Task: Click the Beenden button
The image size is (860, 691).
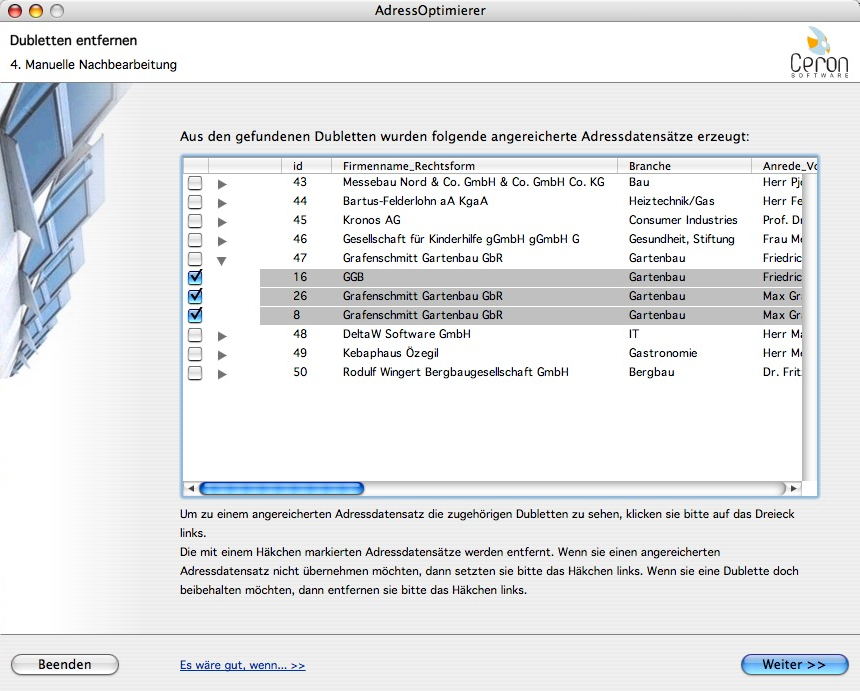Action: [65, 664]
